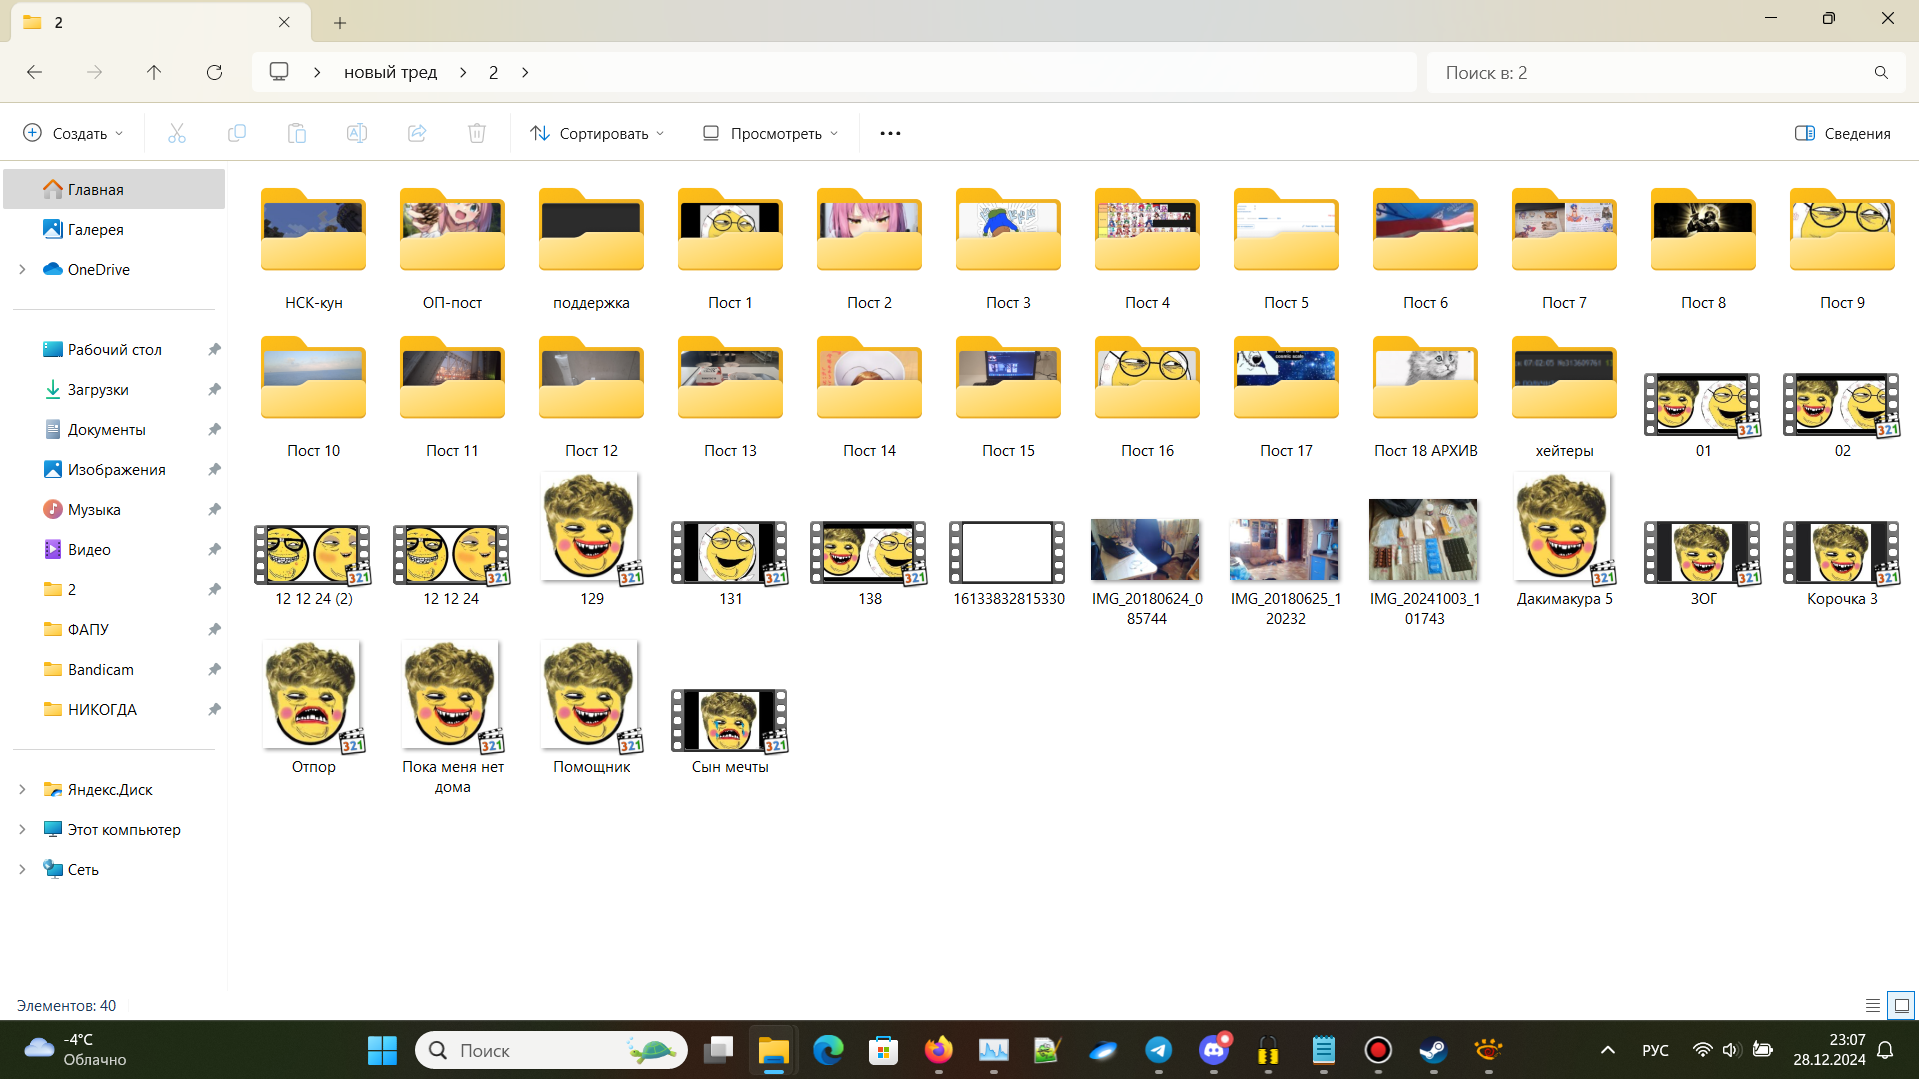1919x1079 pixels.
Task: Open the three-dots more options menu
Action: point(890,133)
